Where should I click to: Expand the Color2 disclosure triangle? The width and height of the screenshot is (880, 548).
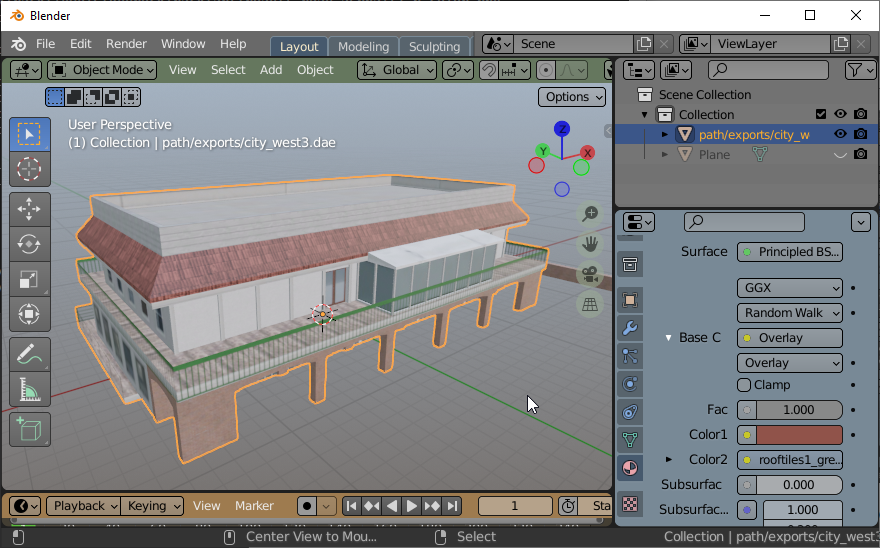[x=668, y=460]
